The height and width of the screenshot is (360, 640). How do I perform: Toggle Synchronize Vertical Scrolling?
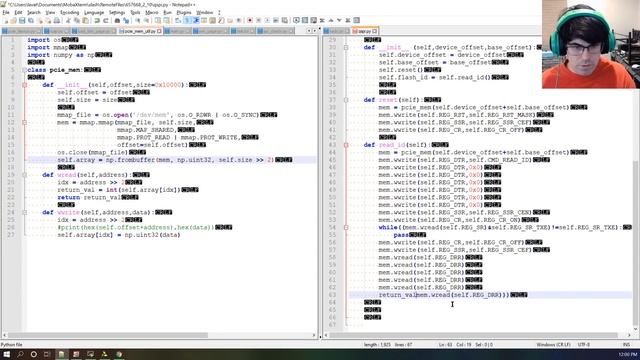(157, 20)
